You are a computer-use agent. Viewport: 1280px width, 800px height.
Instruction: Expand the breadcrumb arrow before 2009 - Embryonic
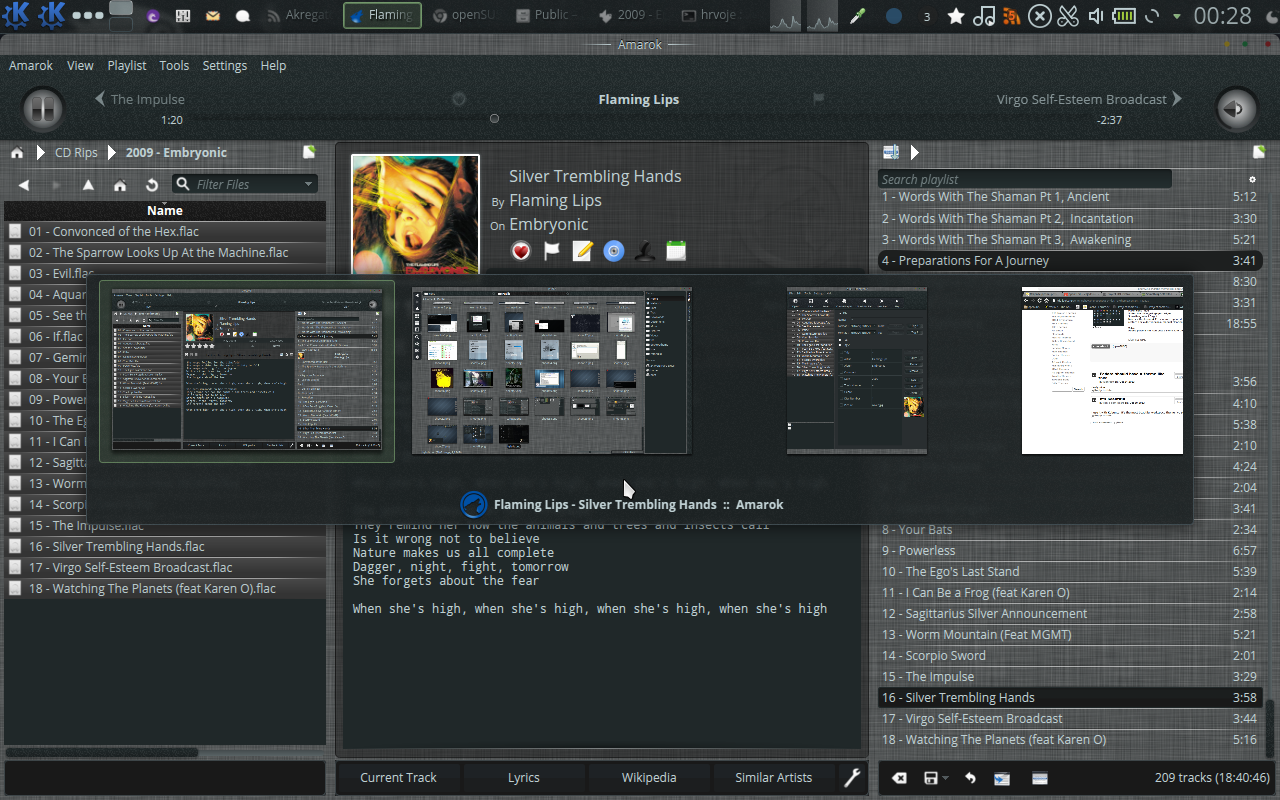[x=112, y=153]
